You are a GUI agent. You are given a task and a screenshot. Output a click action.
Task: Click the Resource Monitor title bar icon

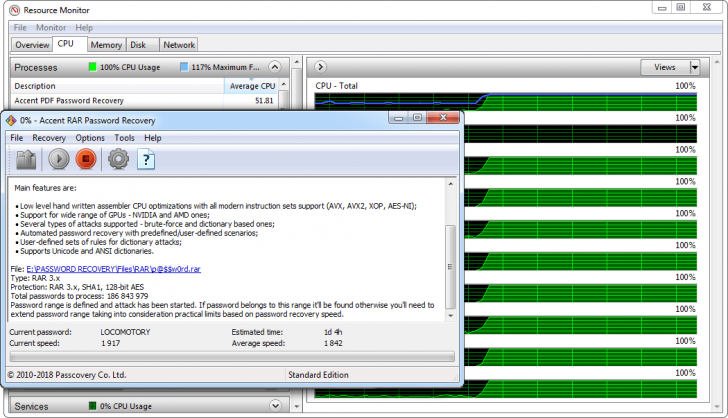[14, 10]
